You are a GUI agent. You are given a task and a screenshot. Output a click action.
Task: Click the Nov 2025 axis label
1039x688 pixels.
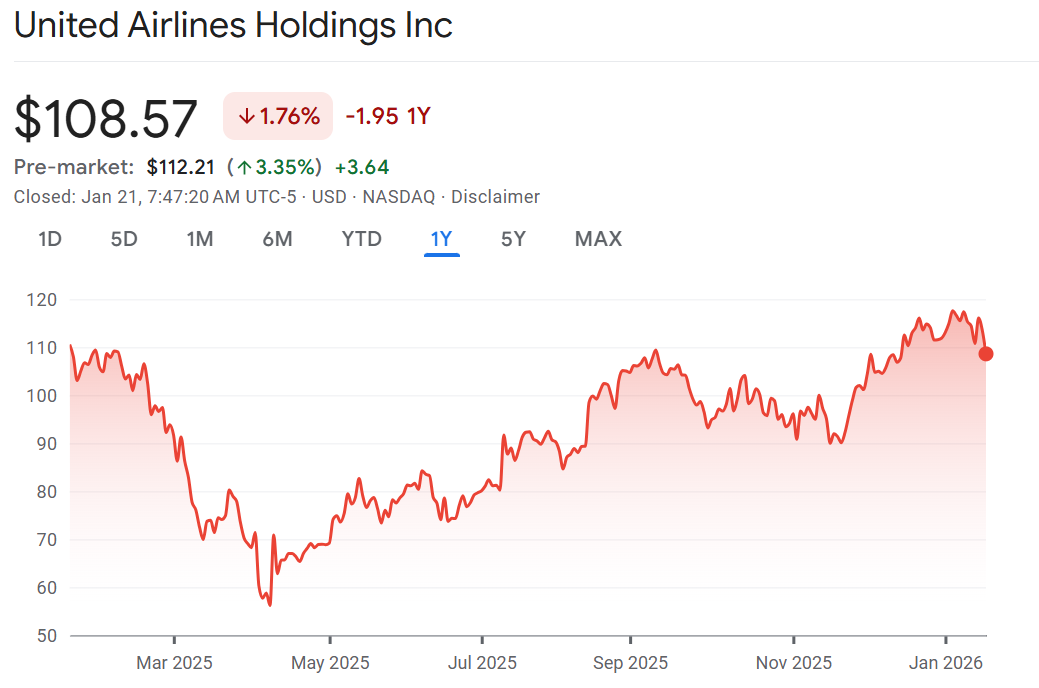point(793,662)
